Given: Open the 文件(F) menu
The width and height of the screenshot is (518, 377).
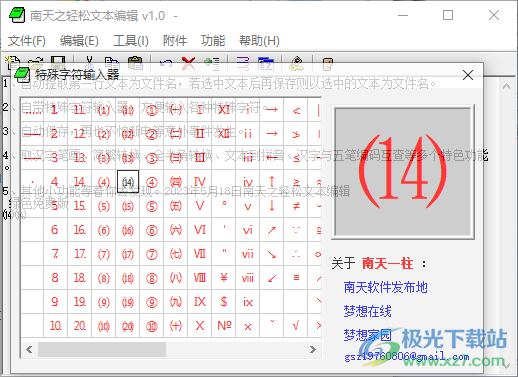Looking at the screenshot, I should click(27, 41).
